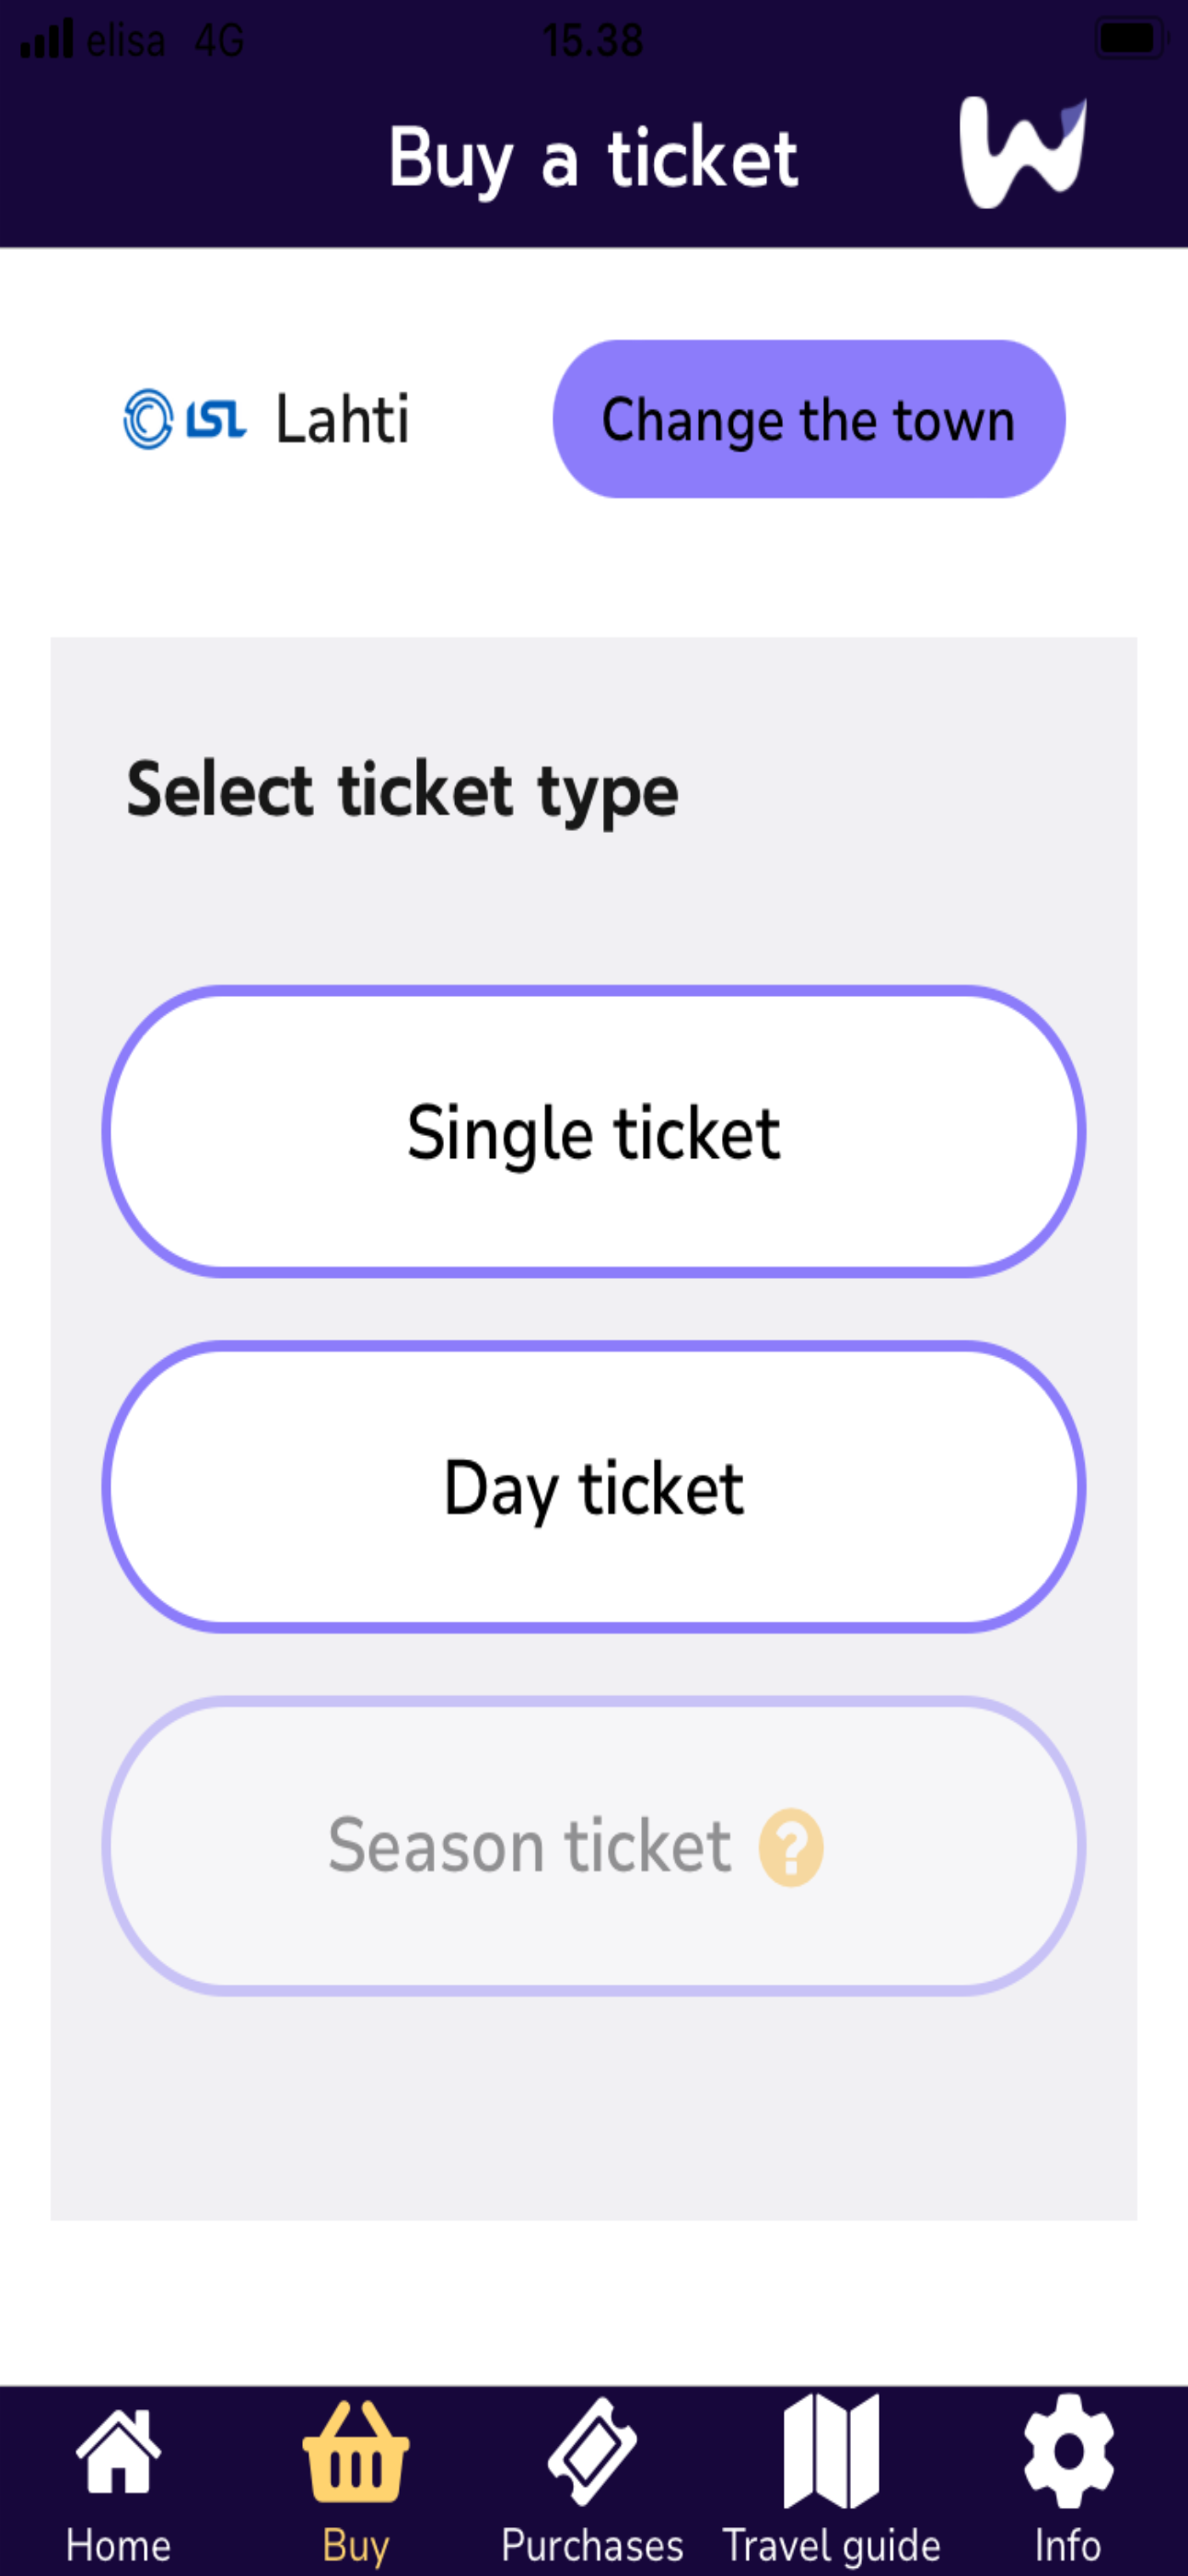The height and width of the screenshot is (2576, 1188).
Task: Switch to the Home tab label
Action: [x=118, y=2545]
